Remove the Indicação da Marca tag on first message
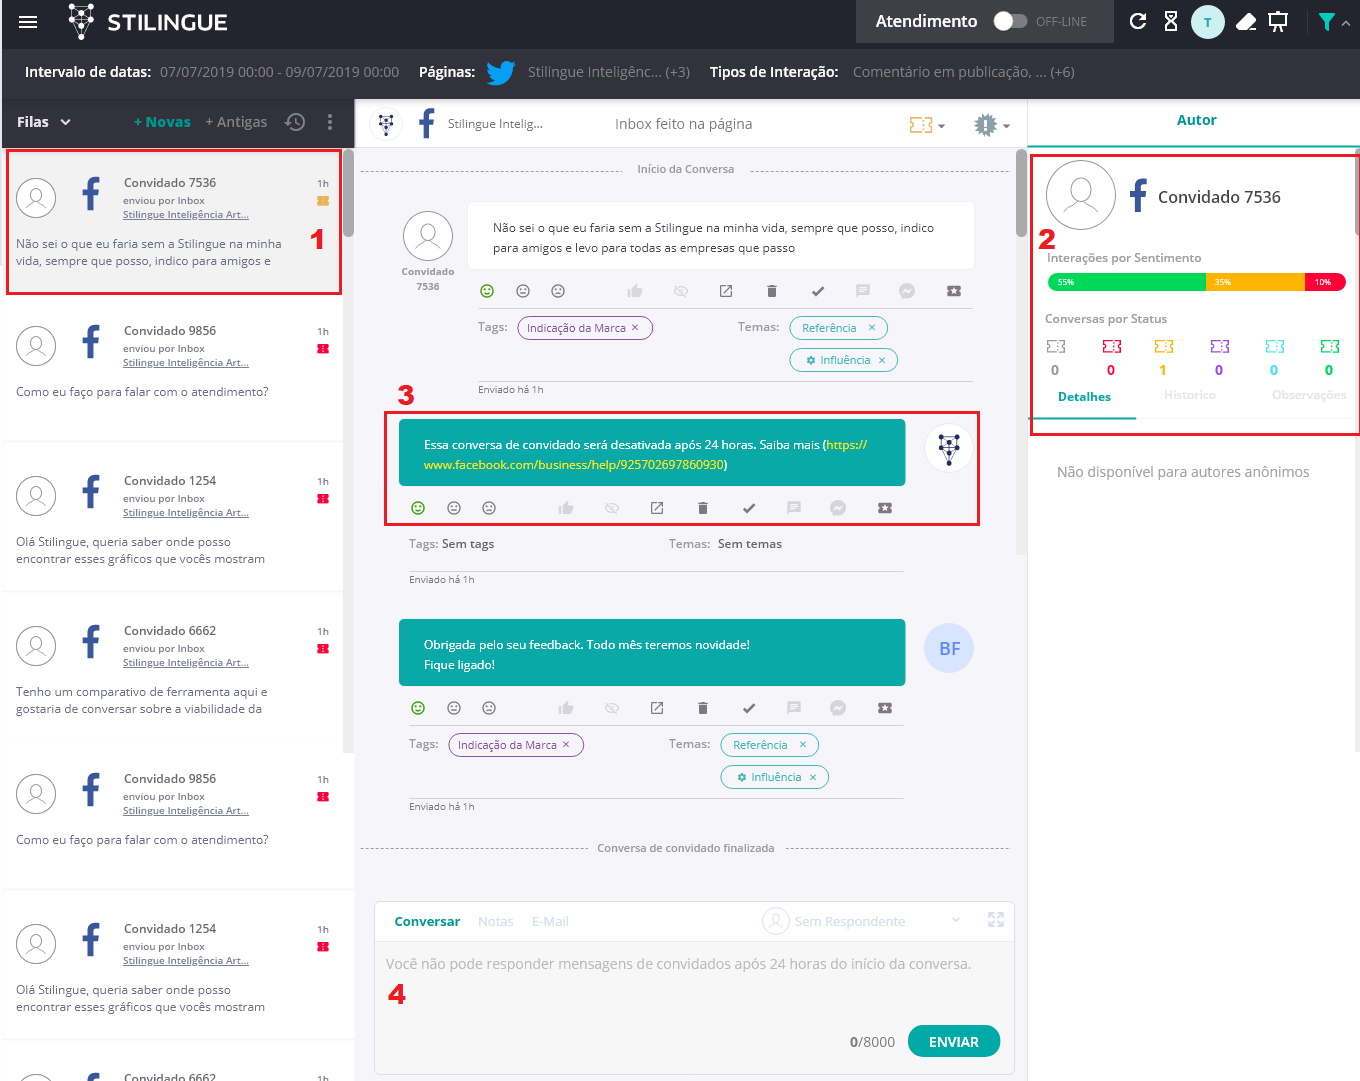This screenshot has width=1360, height=1081. click(x=635, y=328)
